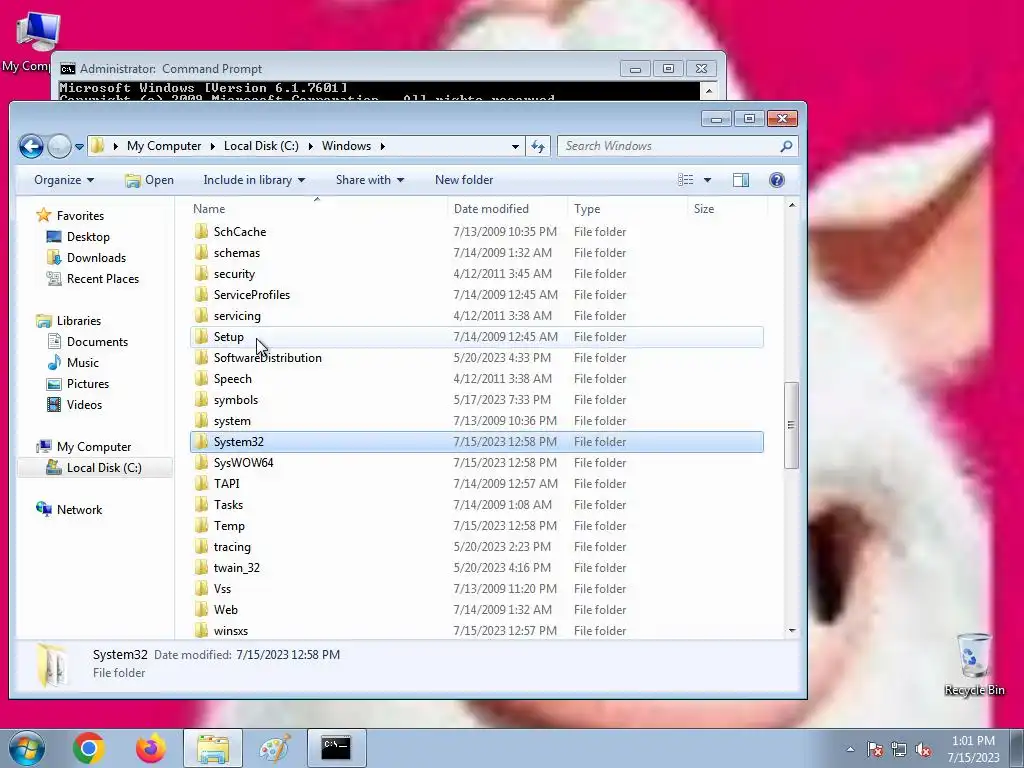Launch Firefox from the taskbar
The height and width of the screenshot is (768, 1024).
[x=151, y=748]
